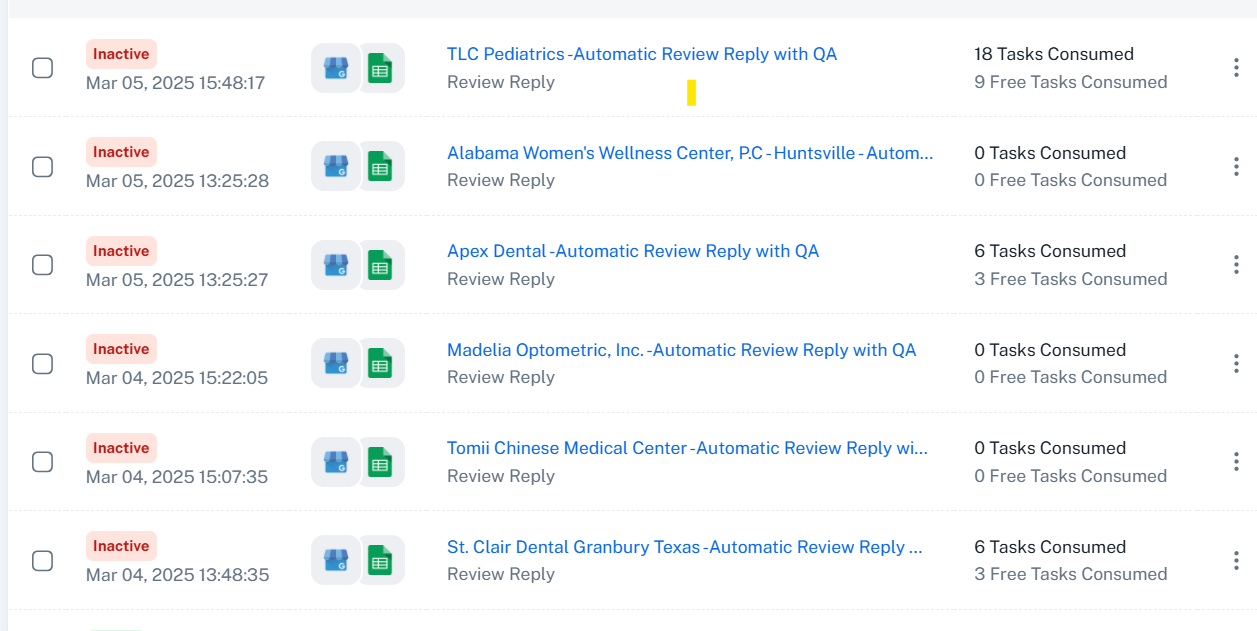1257x631 pixels.
Task: Tick checkbox for St. Clair Dental Granbury row
Action: tap(42, 560)
